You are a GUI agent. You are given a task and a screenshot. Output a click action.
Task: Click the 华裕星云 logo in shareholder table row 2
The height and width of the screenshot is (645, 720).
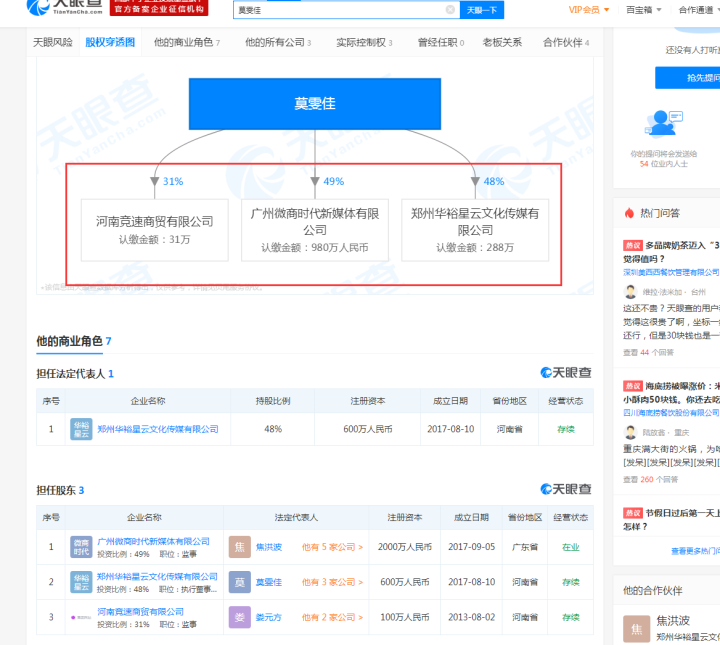coord(81,582)
